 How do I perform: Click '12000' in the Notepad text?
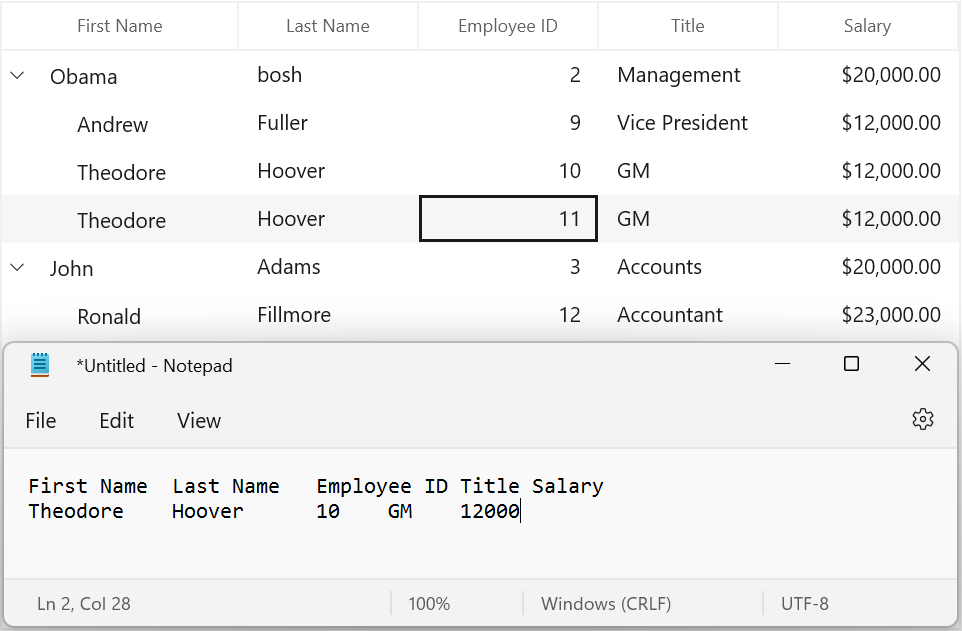490,511
